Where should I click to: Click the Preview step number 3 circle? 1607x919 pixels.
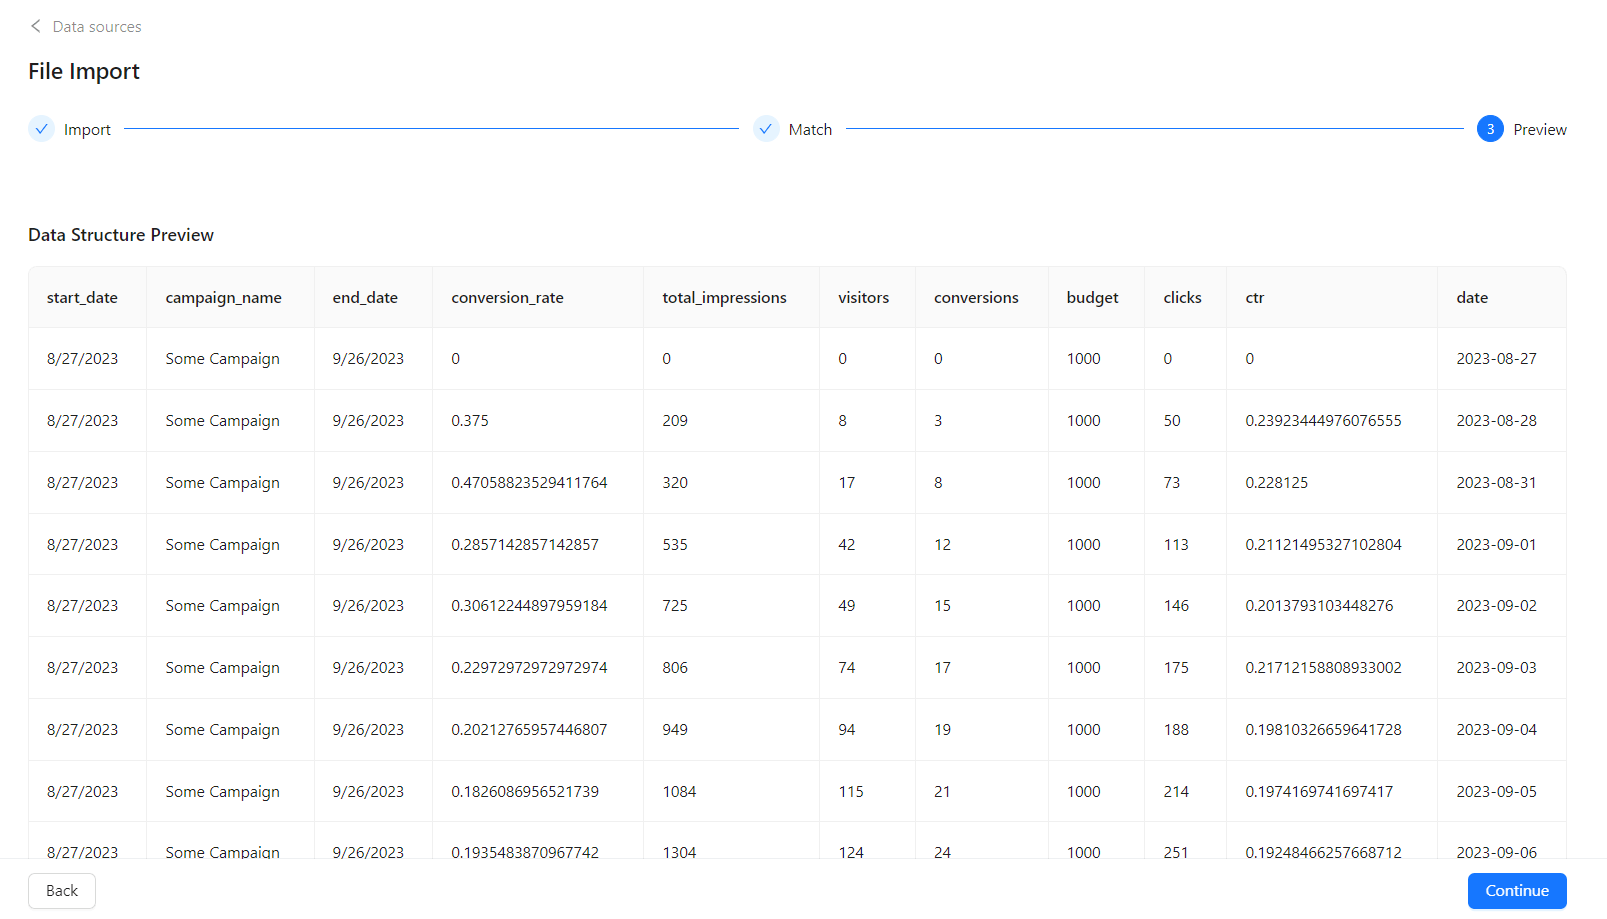[1490, 129]
